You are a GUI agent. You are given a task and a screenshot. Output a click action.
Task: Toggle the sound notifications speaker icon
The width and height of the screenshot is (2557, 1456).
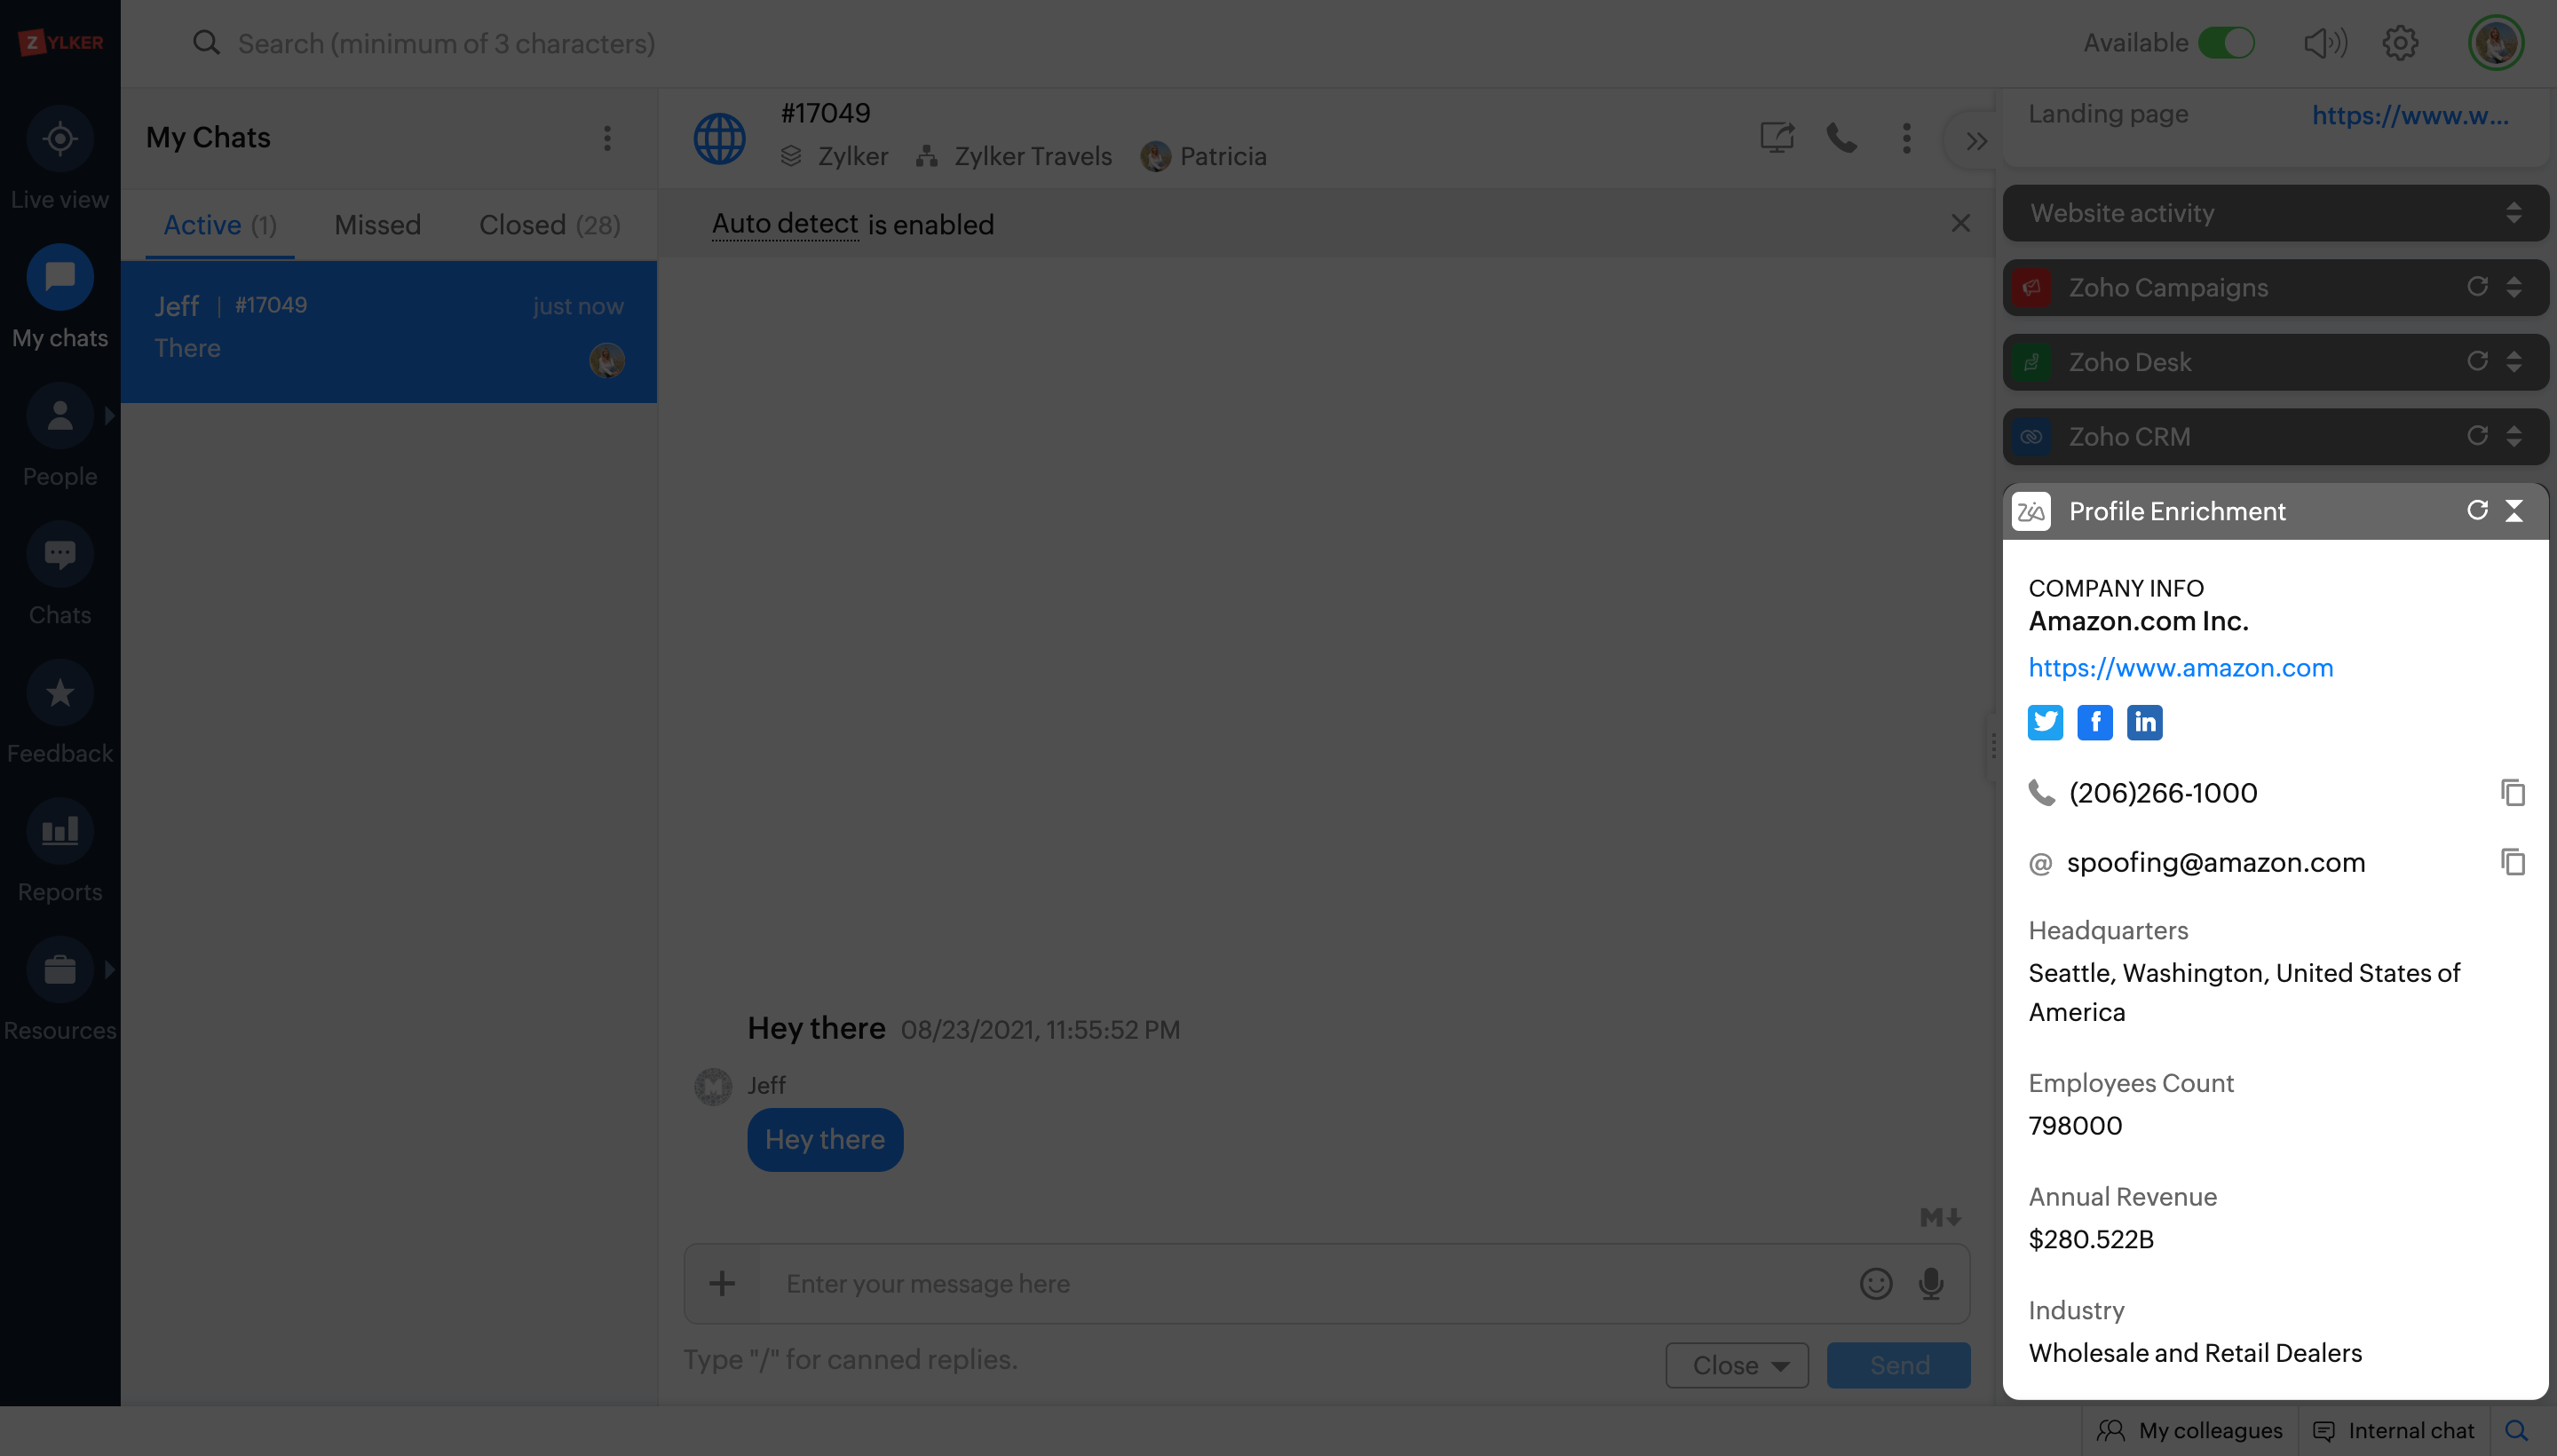click(x=2325, y=43)
